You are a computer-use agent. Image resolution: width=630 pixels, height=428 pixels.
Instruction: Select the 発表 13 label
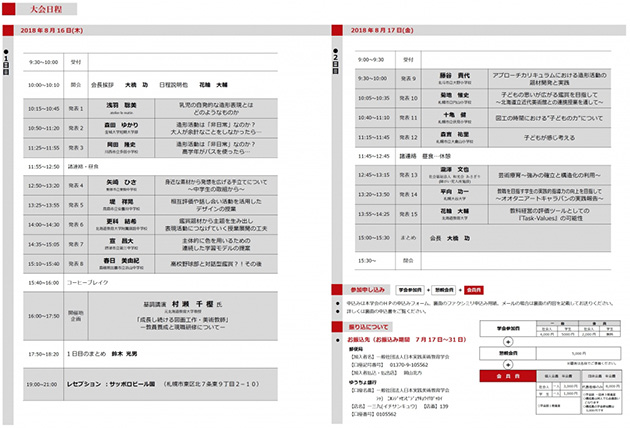(409, 175)
